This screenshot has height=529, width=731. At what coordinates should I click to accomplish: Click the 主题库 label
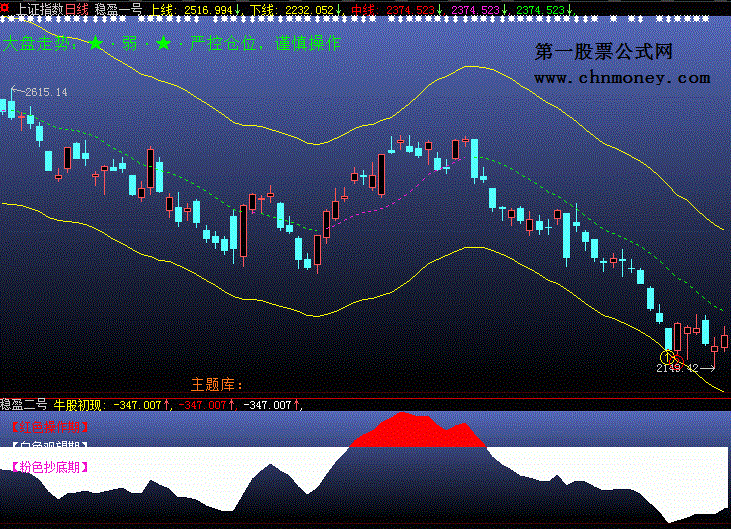[217, 385]
